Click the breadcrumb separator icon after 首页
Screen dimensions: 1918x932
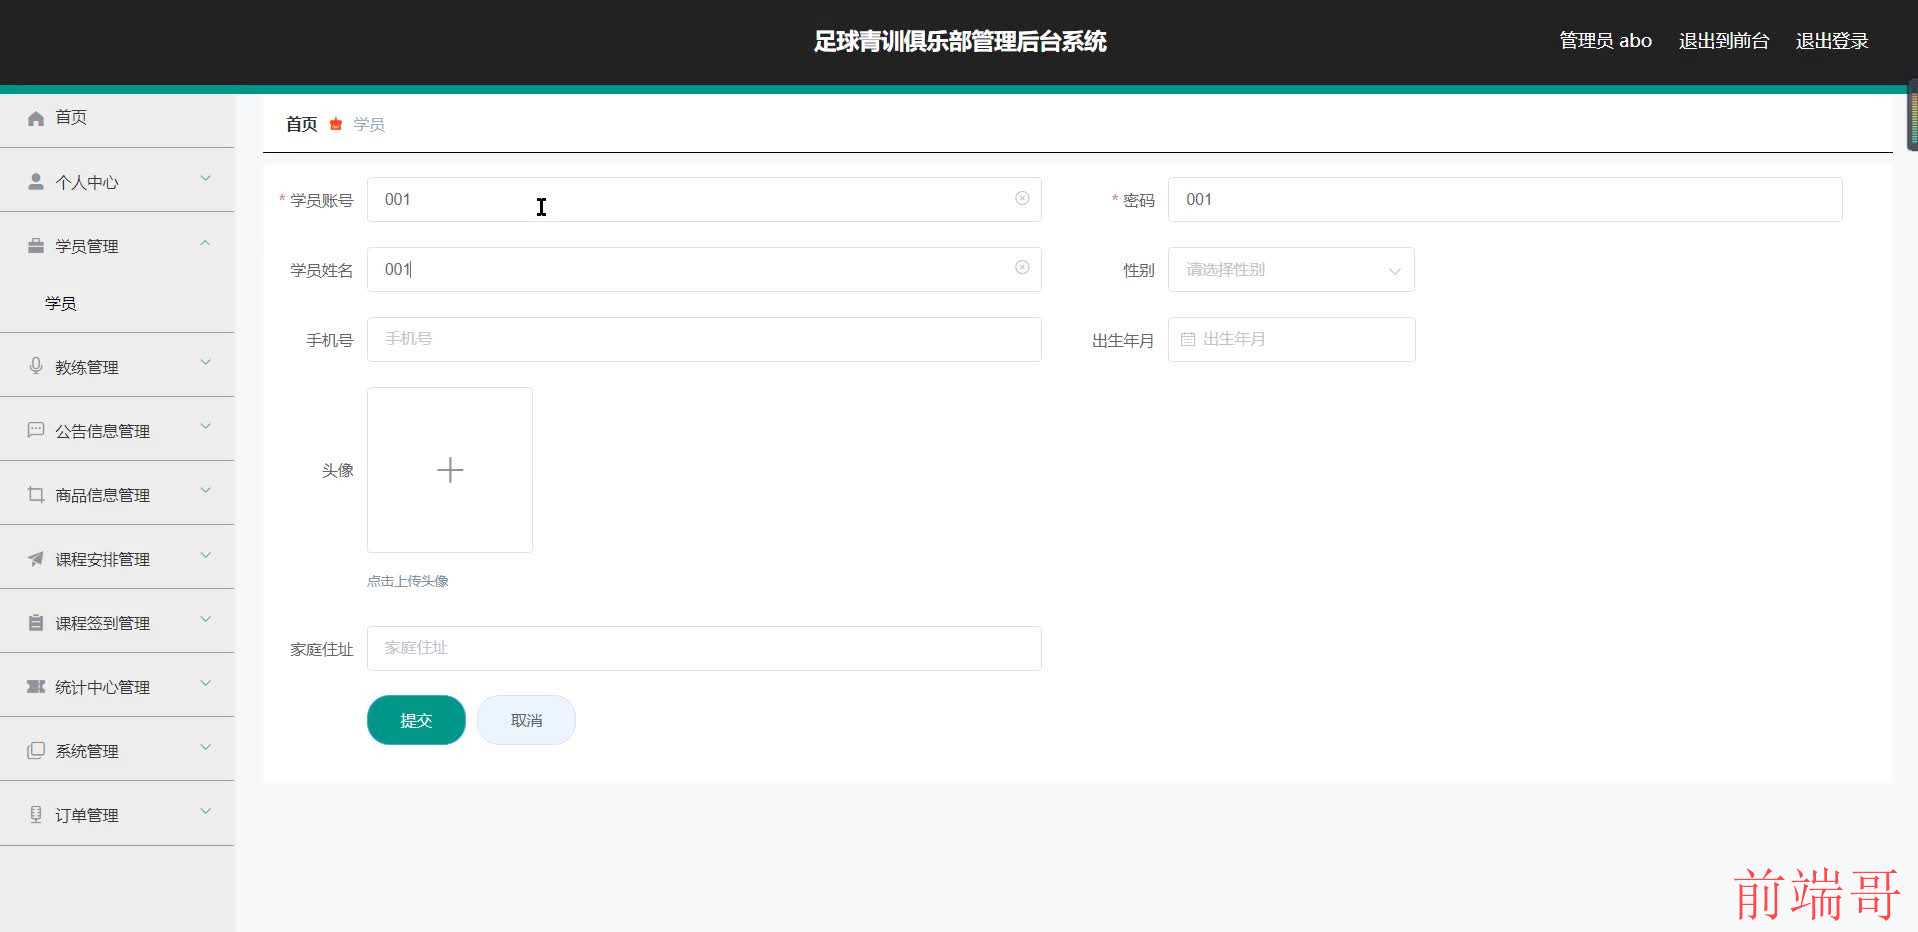coord(336,124)
